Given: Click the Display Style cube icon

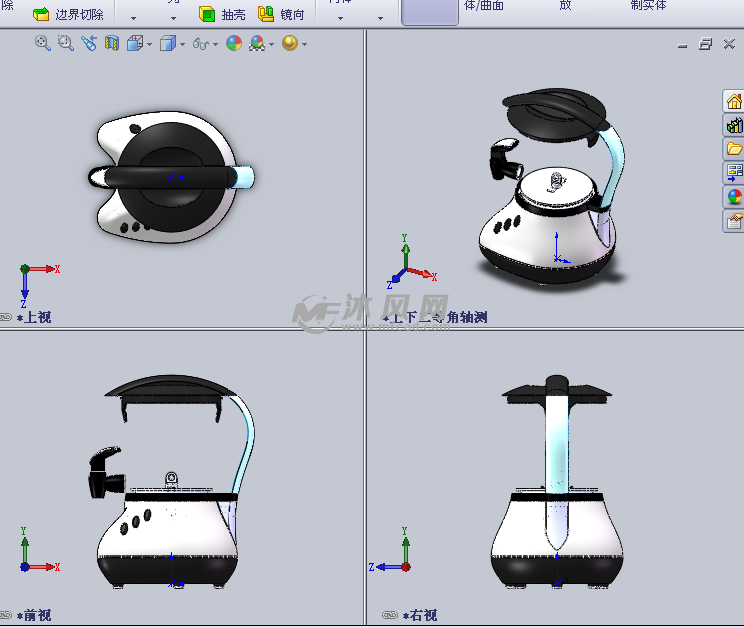Looking at the screenshot, I should pyautogui.click(x=167, y=44).
